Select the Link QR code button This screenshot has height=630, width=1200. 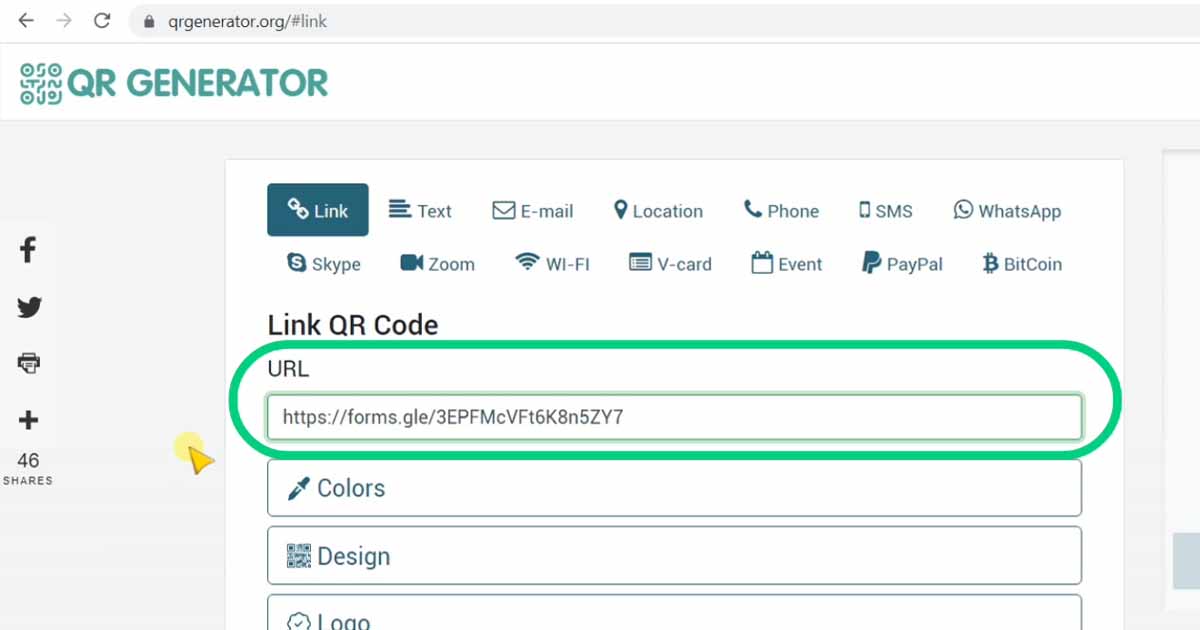pos(317,210)
